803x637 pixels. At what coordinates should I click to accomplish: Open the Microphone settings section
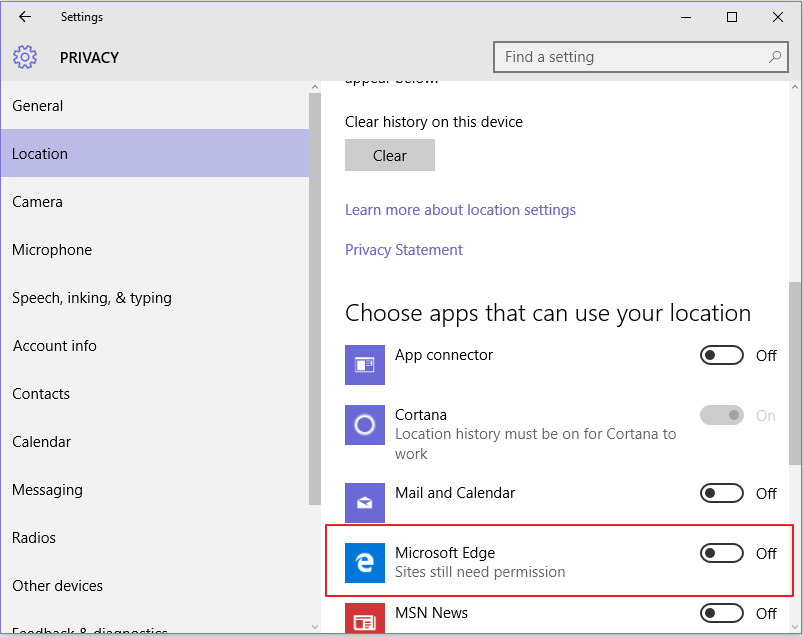tap(51, 249)
